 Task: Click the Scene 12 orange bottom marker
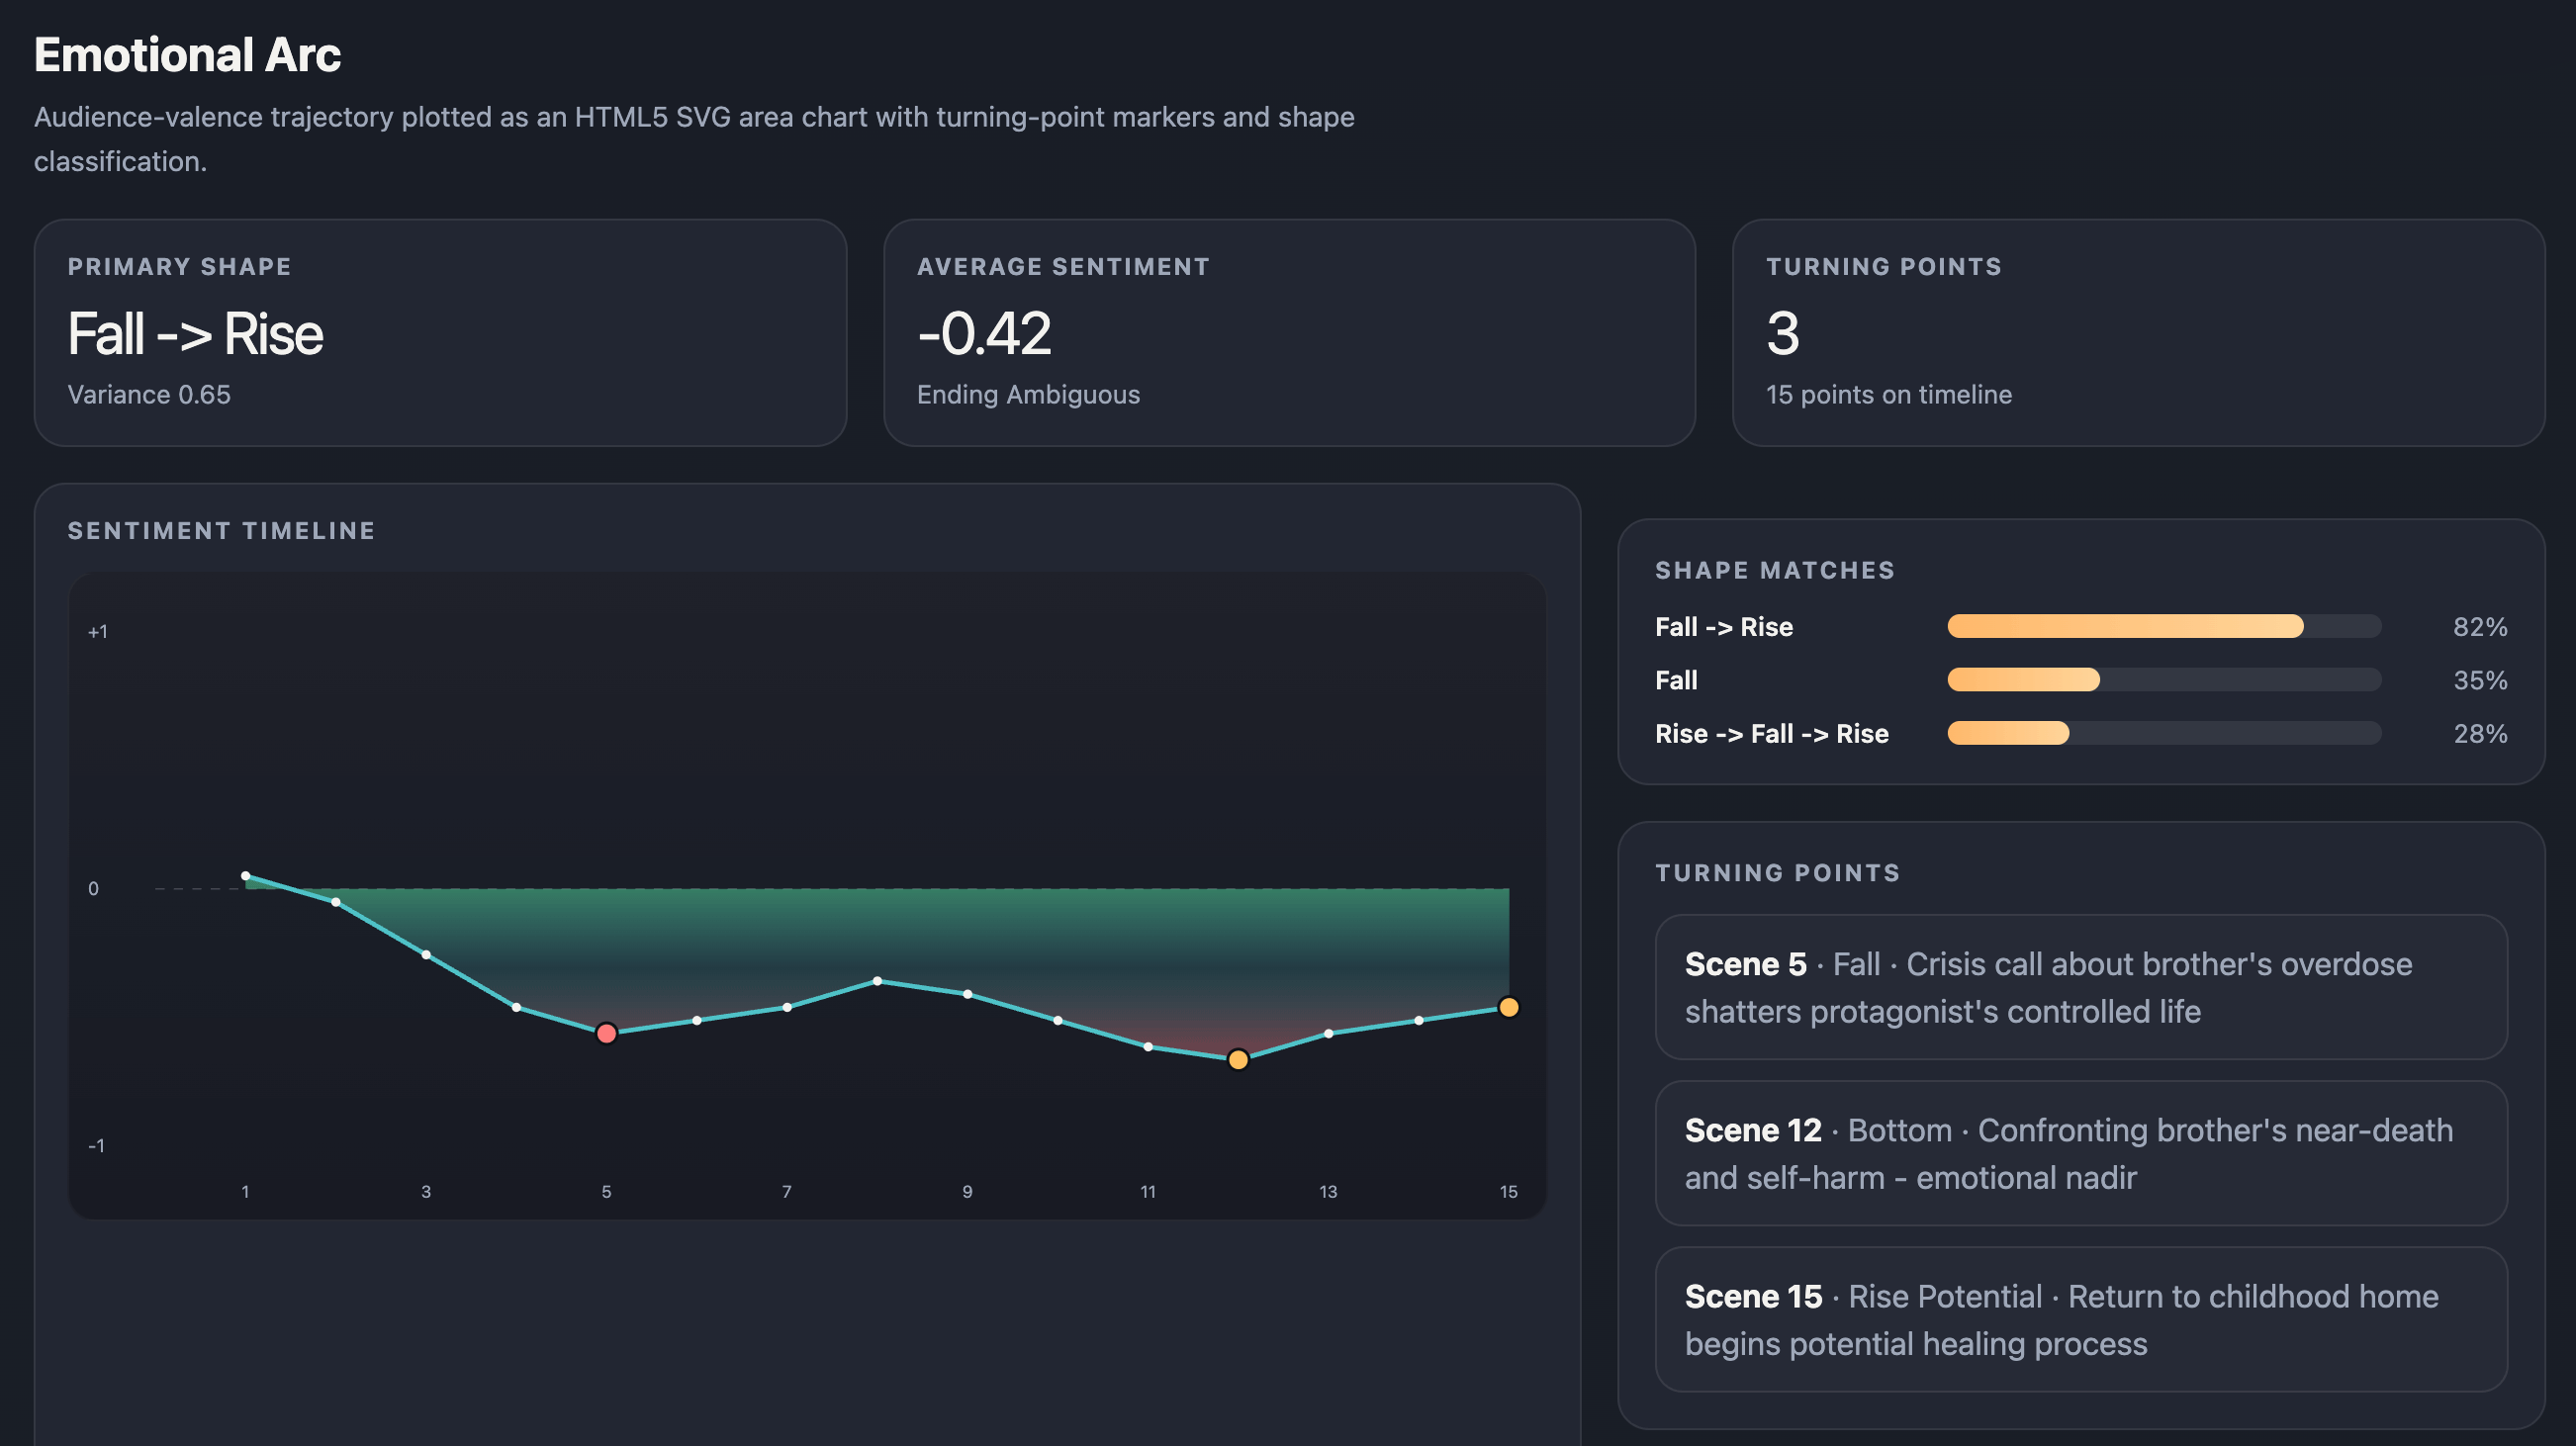pos(1238,1059)
